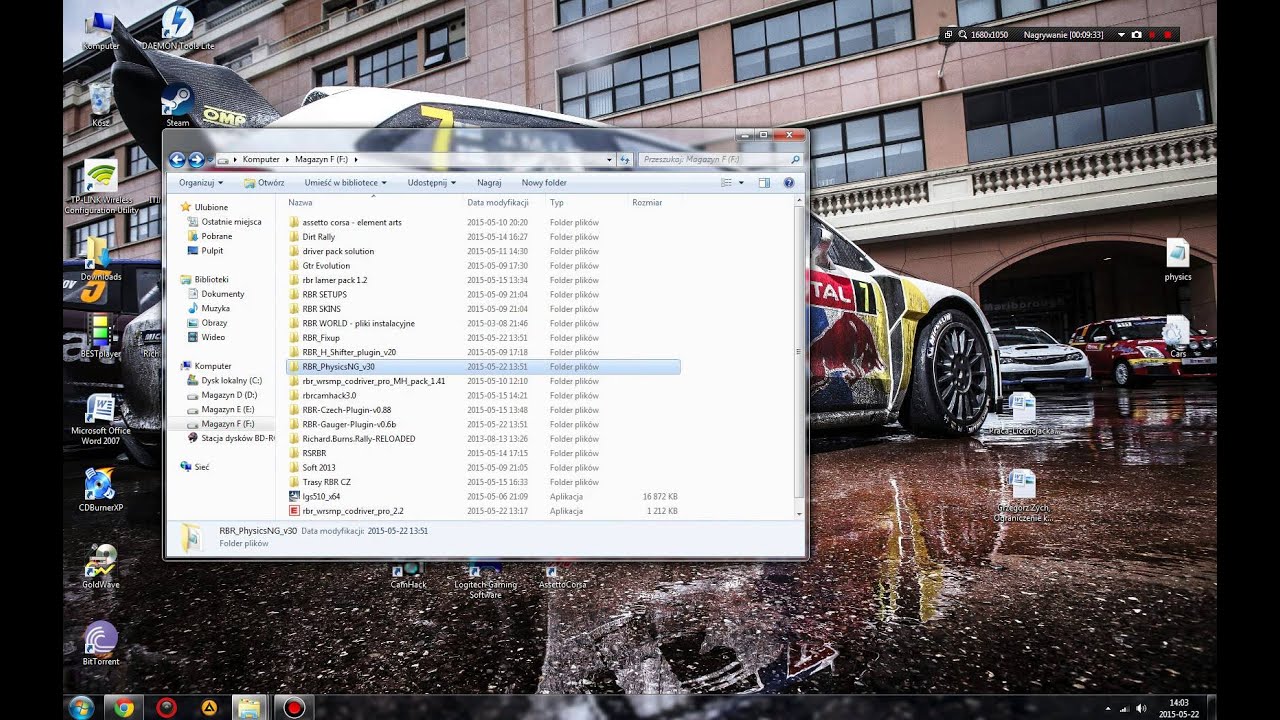This screenshot has height=720, width=1280.
Task: Open Chrome from the taskbar
Action: [124, 708]
